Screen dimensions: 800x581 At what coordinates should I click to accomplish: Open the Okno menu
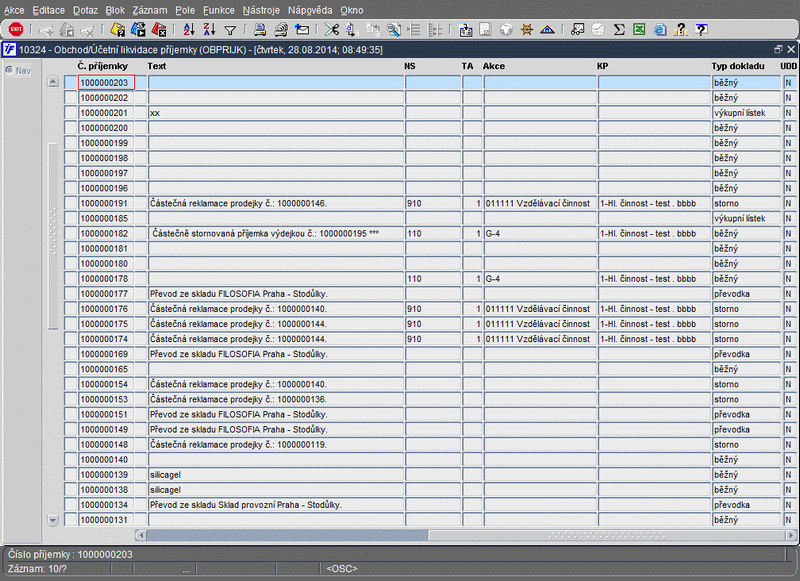352,10
